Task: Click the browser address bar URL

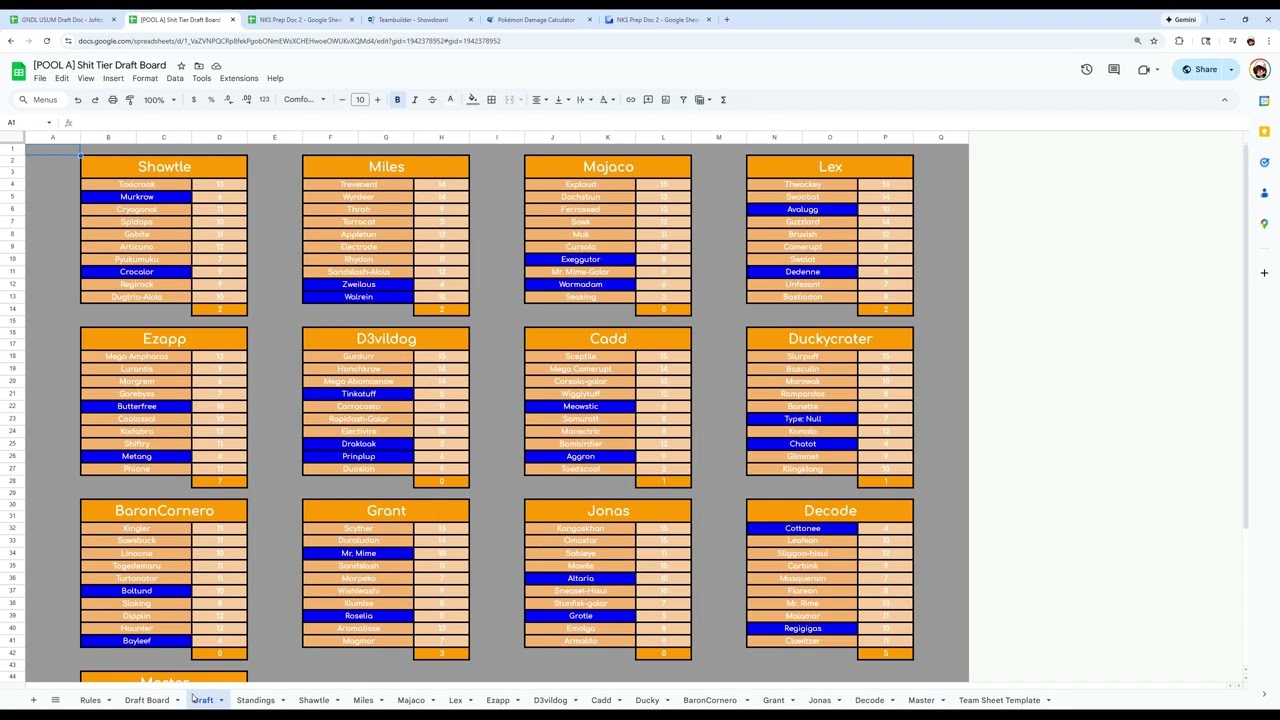Action: (x=290, y=41)
